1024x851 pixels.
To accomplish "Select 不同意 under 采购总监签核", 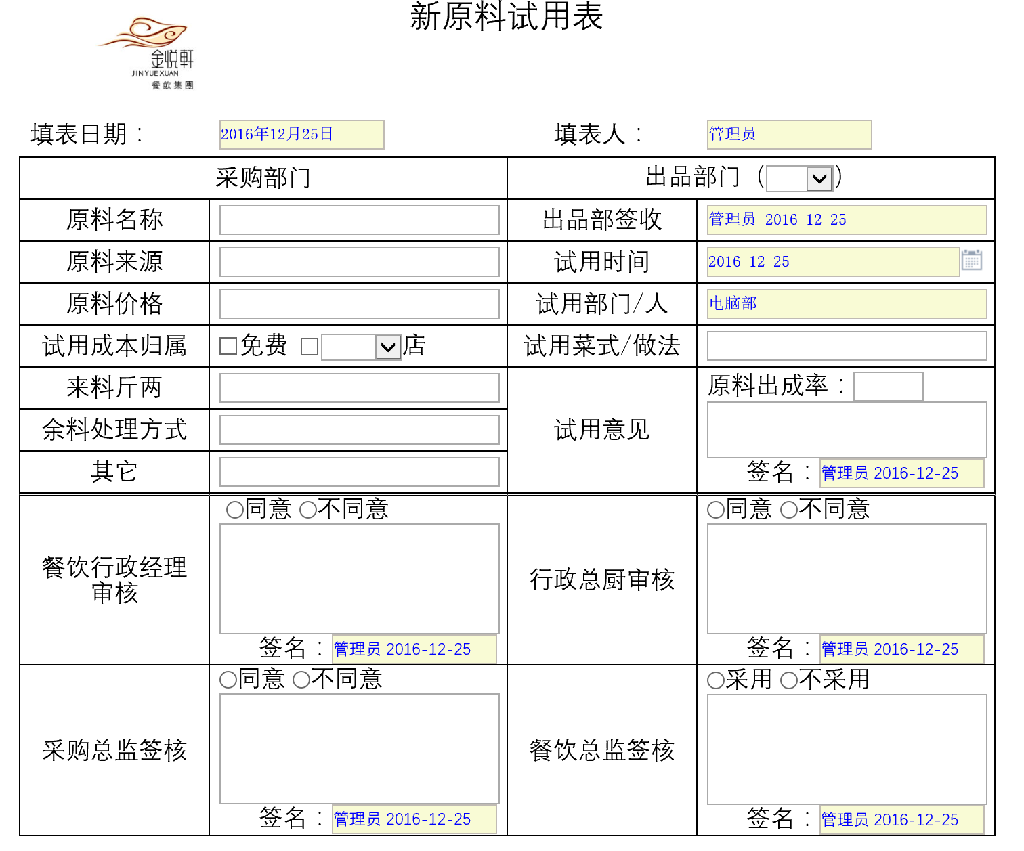I will point(301,680).
